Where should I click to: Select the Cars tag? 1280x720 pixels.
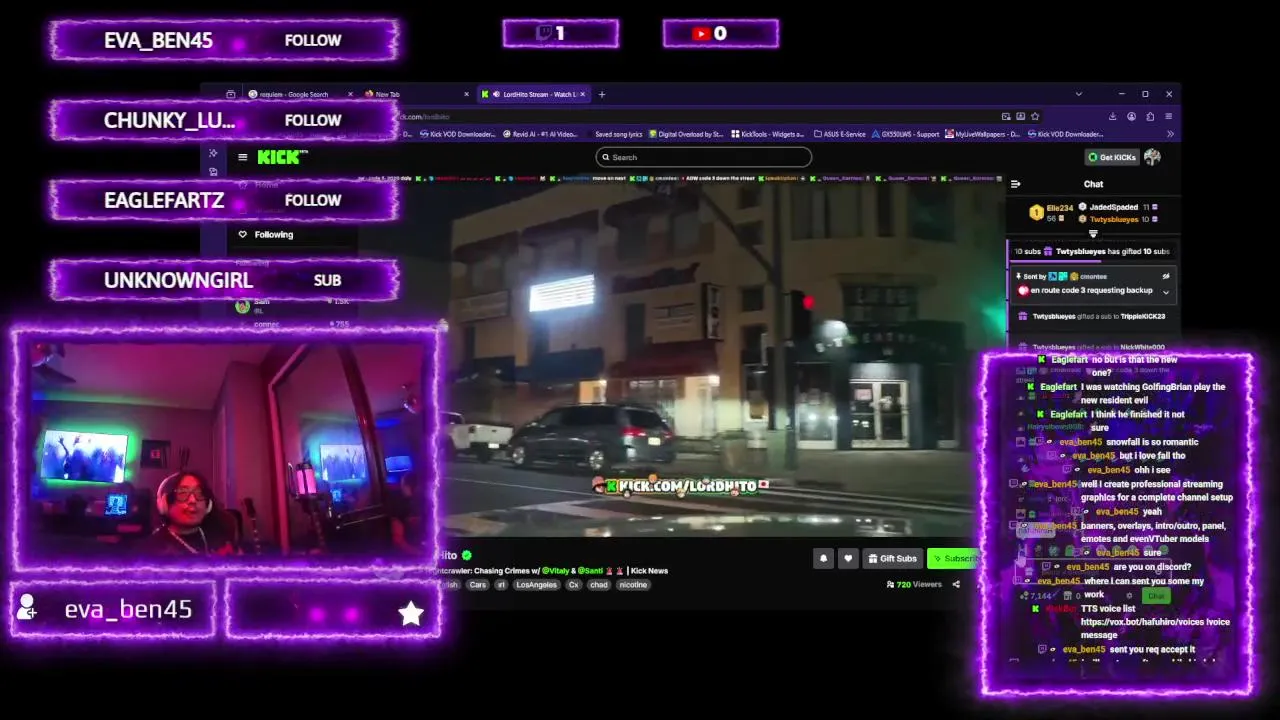click(478, 585)
